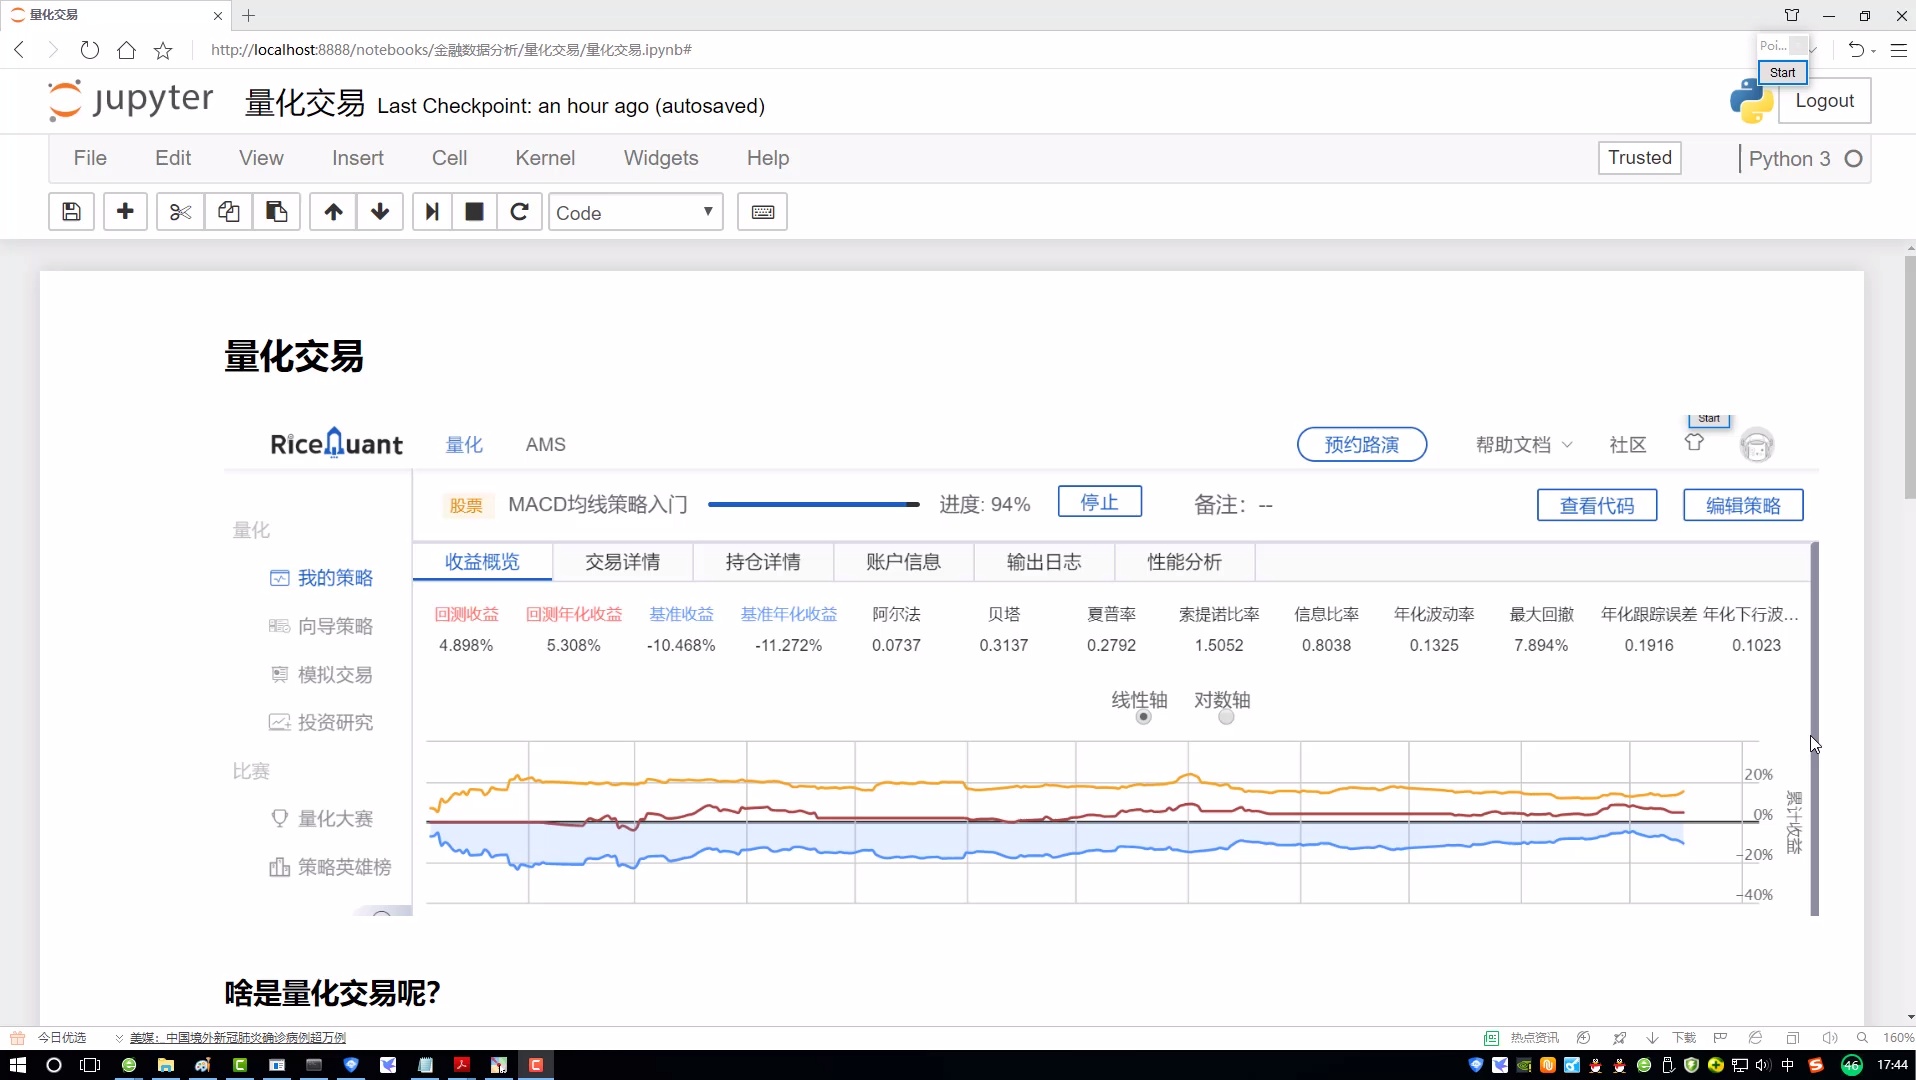Open 我的策略 in the sidebar

tap(322, 578)
